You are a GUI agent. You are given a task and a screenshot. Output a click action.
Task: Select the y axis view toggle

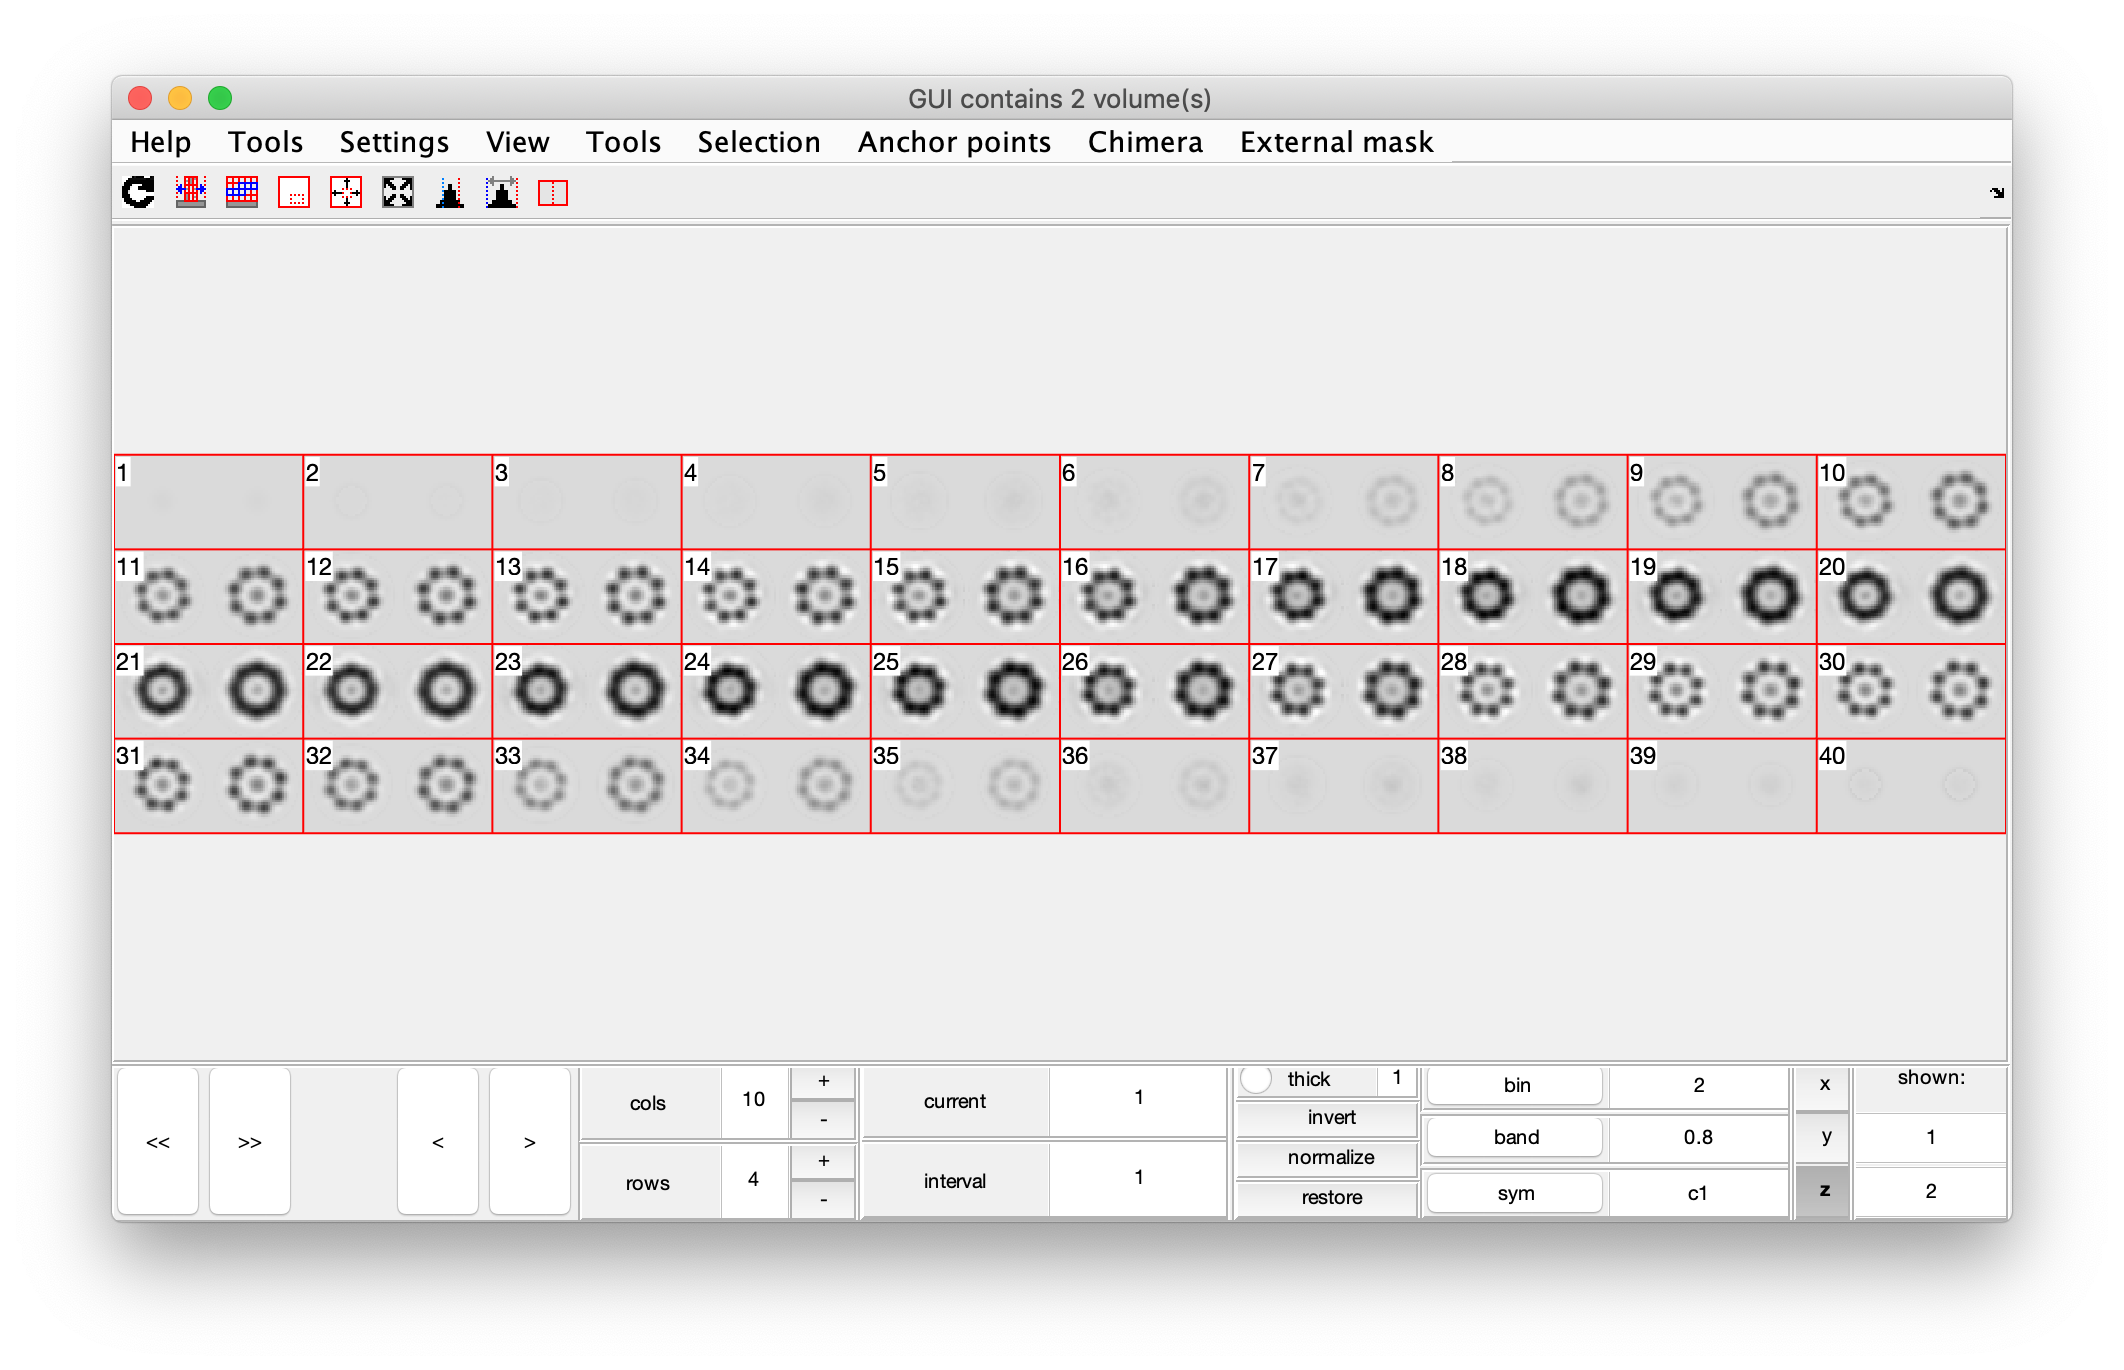tap(1824, 1137)
